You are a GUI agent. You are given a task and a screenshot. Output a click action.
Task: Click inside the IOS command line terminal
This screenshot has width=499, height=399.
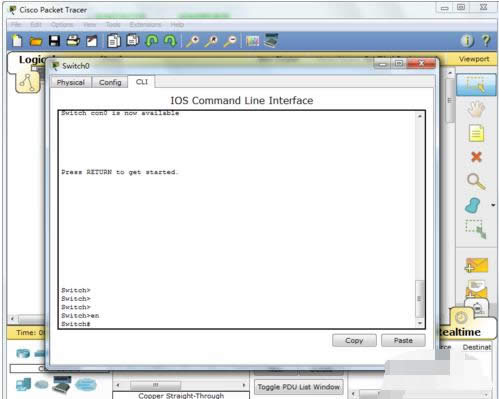[238, 219]
